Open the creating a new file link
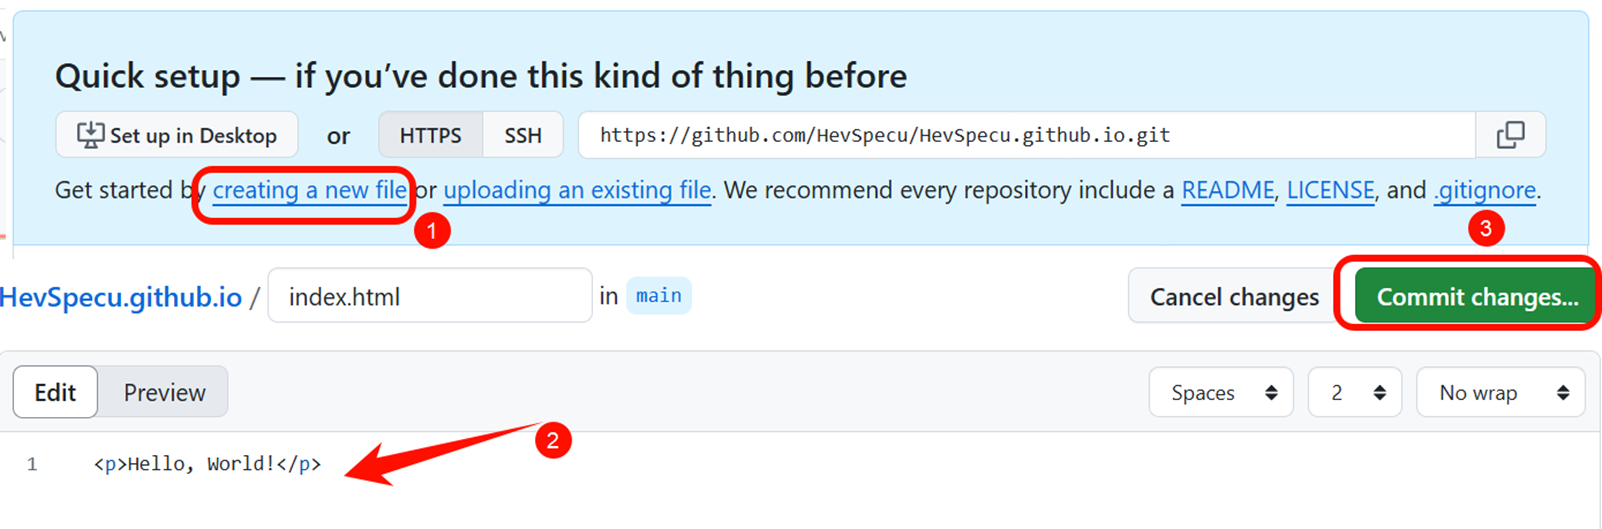 click(309, 190)
